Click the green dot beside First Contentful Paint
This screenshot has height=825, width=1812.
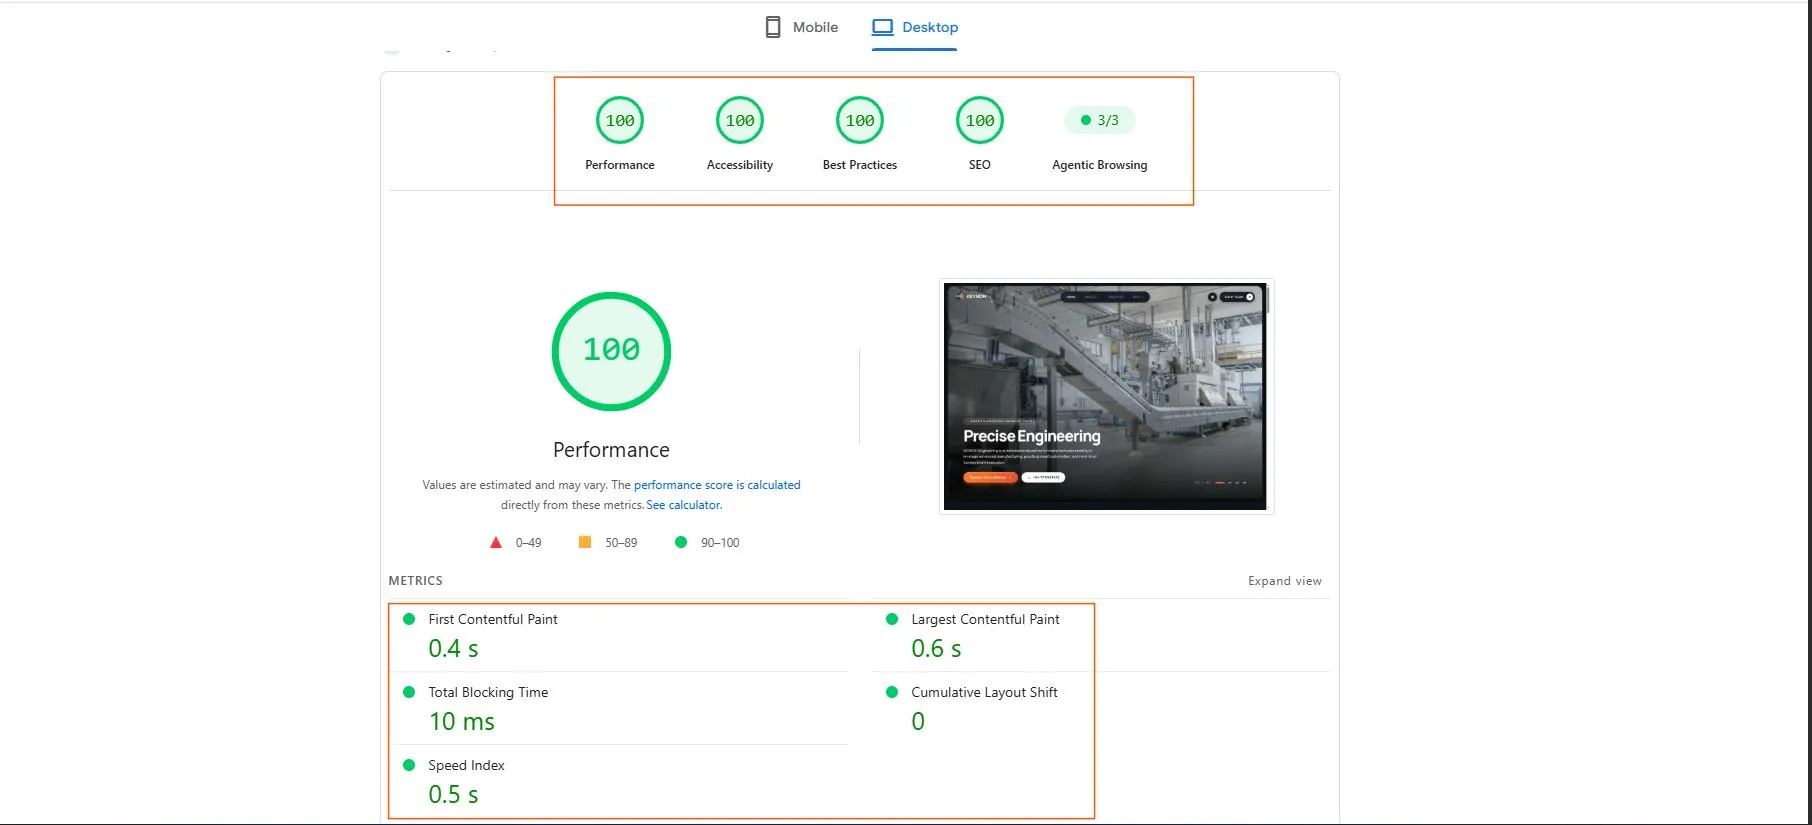click(x=409, y=619)
